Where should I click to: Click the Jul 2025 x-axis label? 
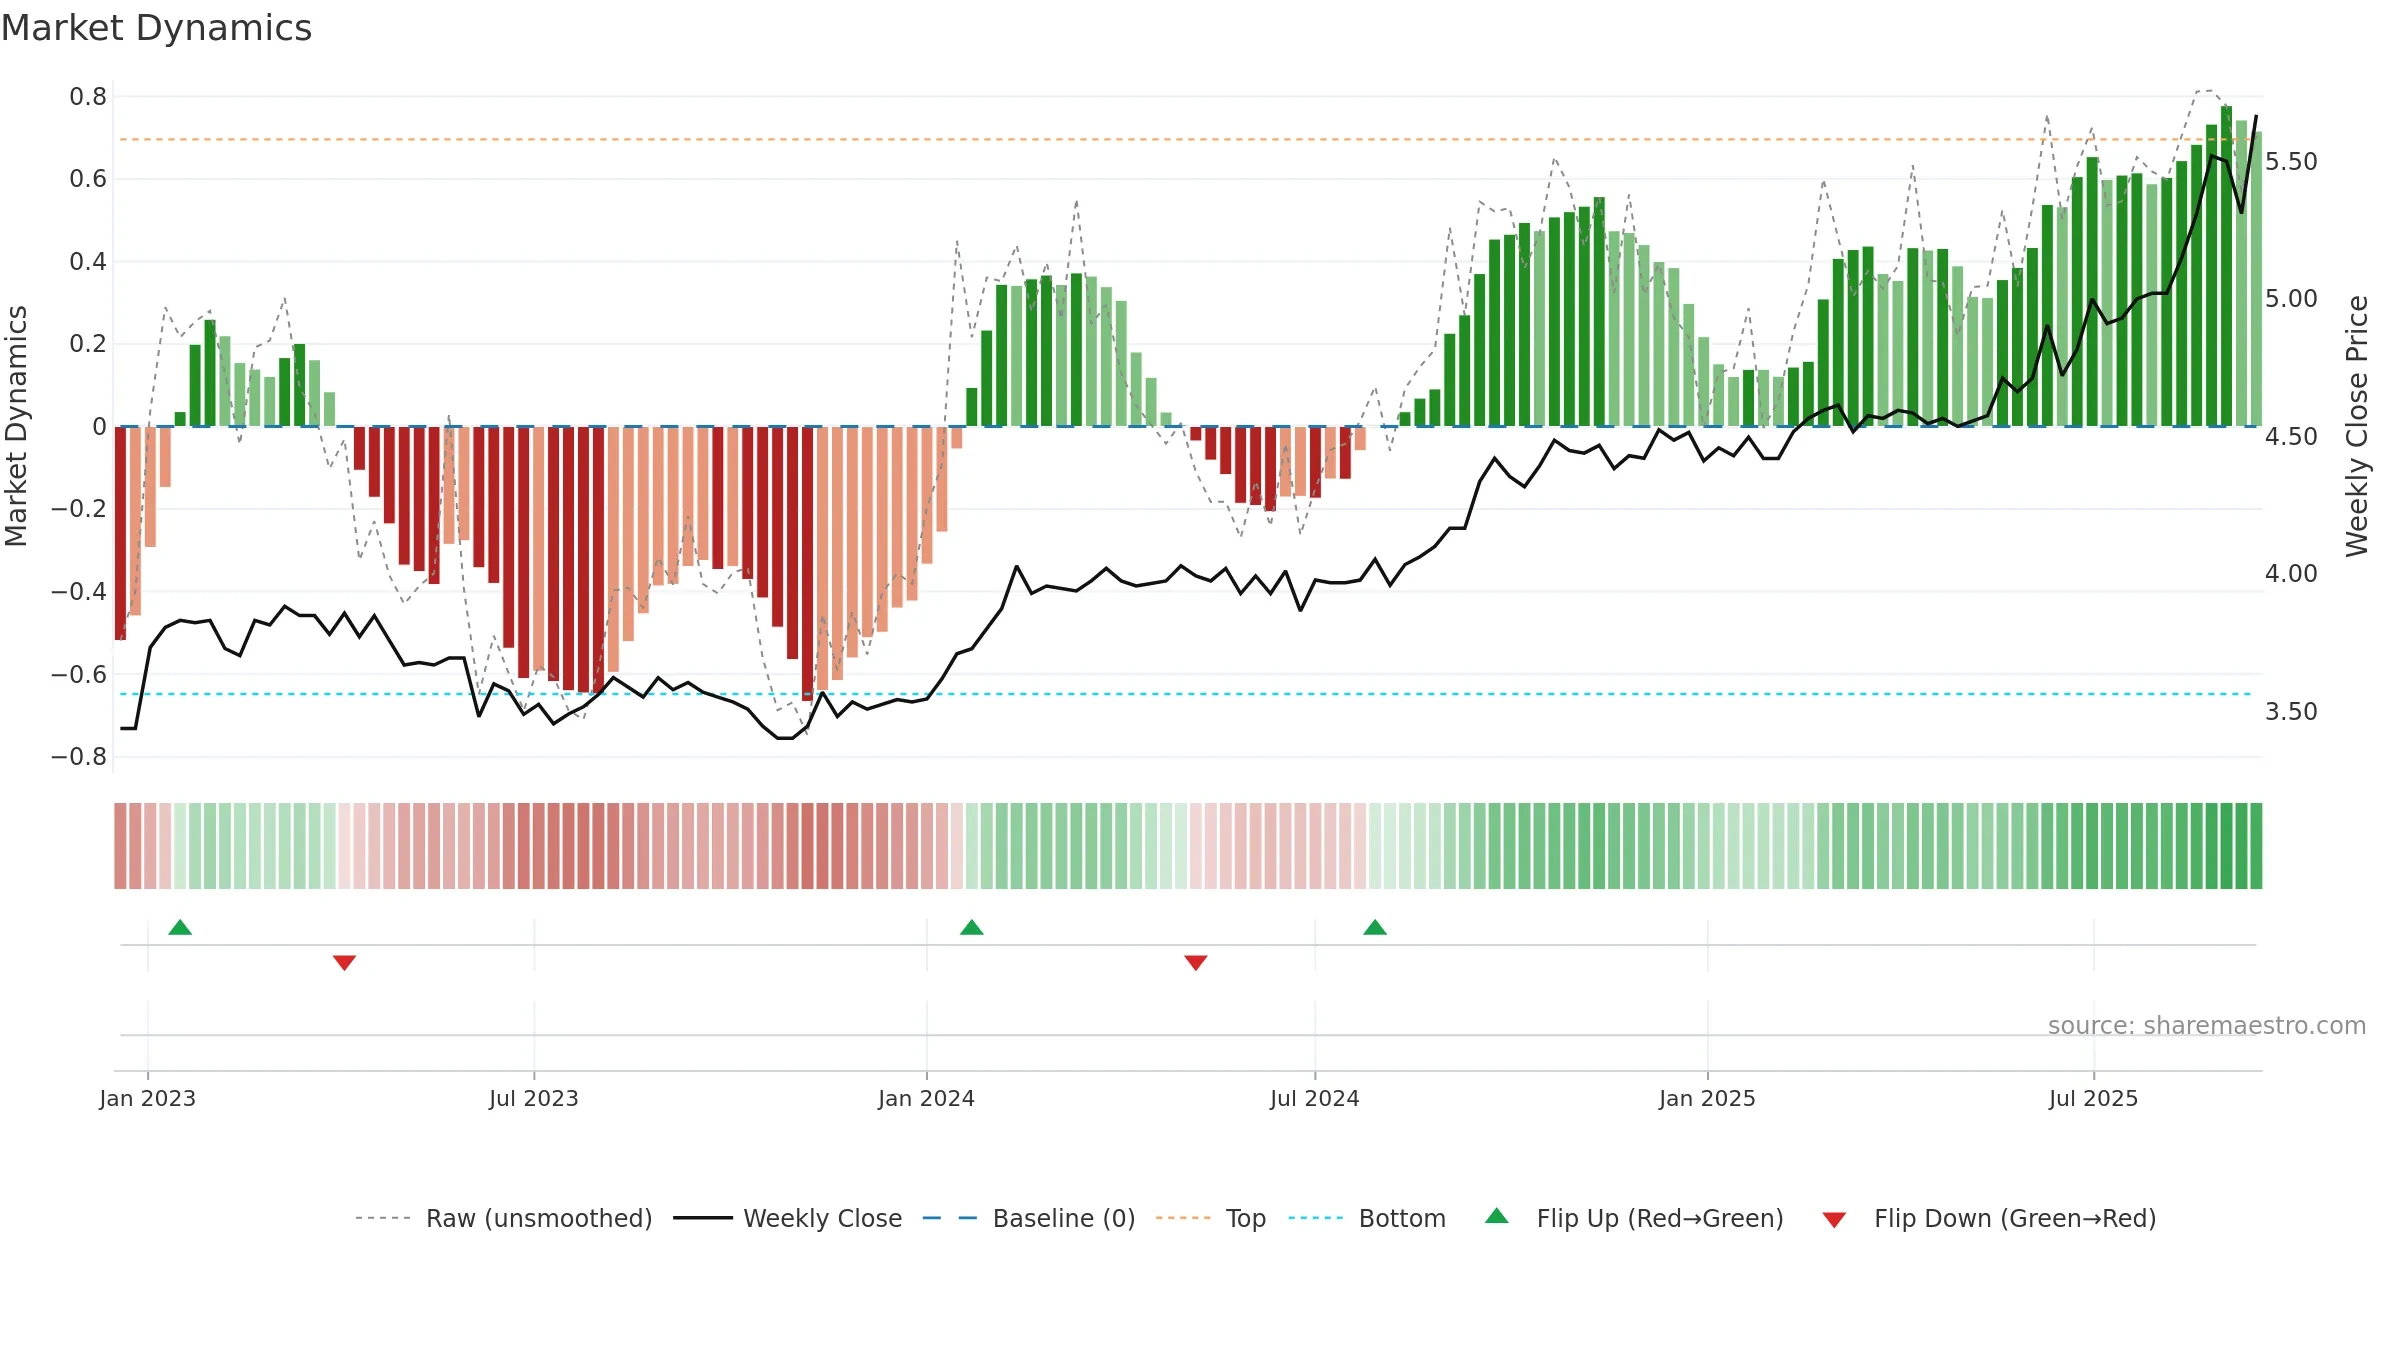point(2094,1098)
